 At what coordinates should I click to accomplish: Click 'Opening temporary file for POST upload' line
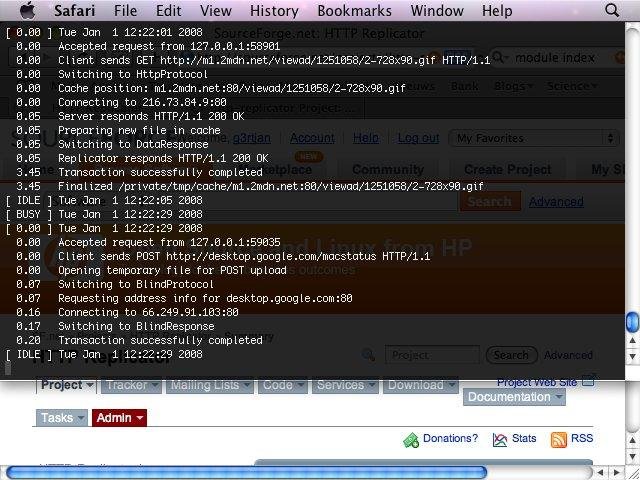tap(172, 270)
